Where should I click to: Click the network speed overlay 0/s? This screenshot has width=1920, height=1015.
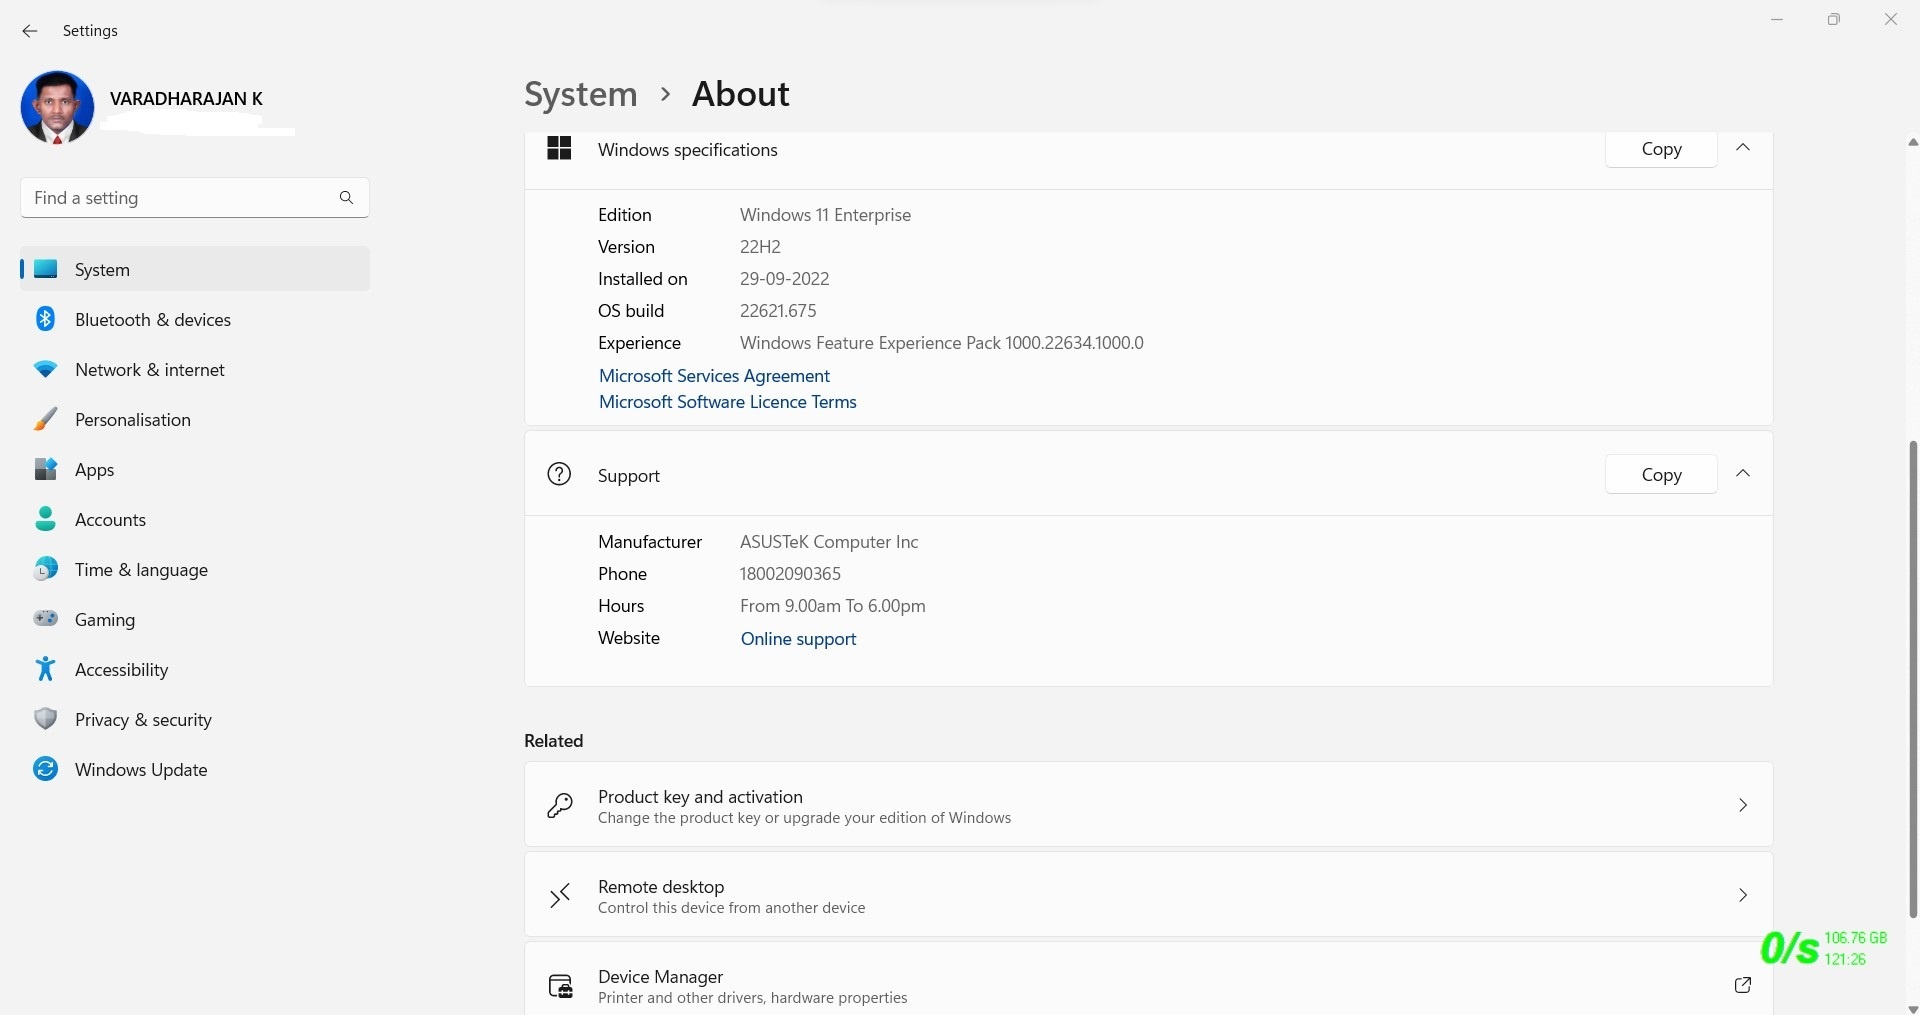1789,949
